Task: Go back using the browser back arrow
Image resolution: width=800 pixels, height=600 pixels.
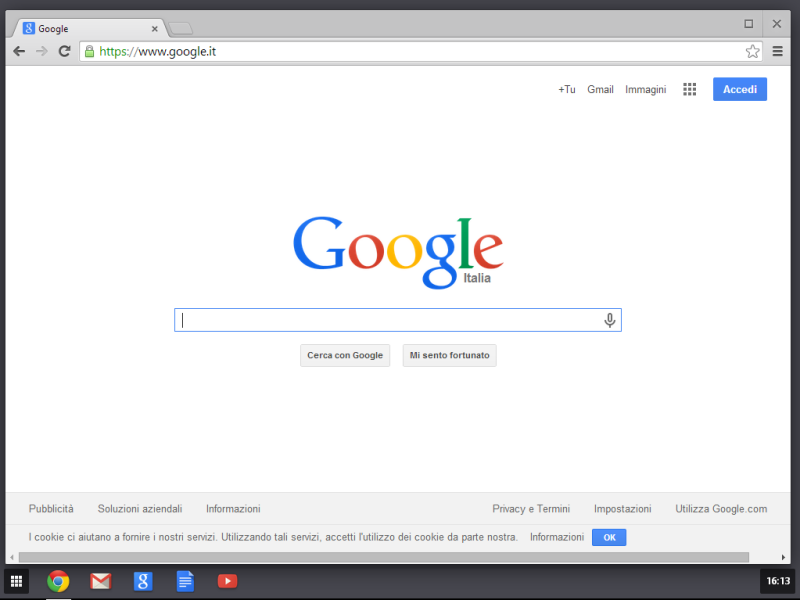Action: (19, 51)
